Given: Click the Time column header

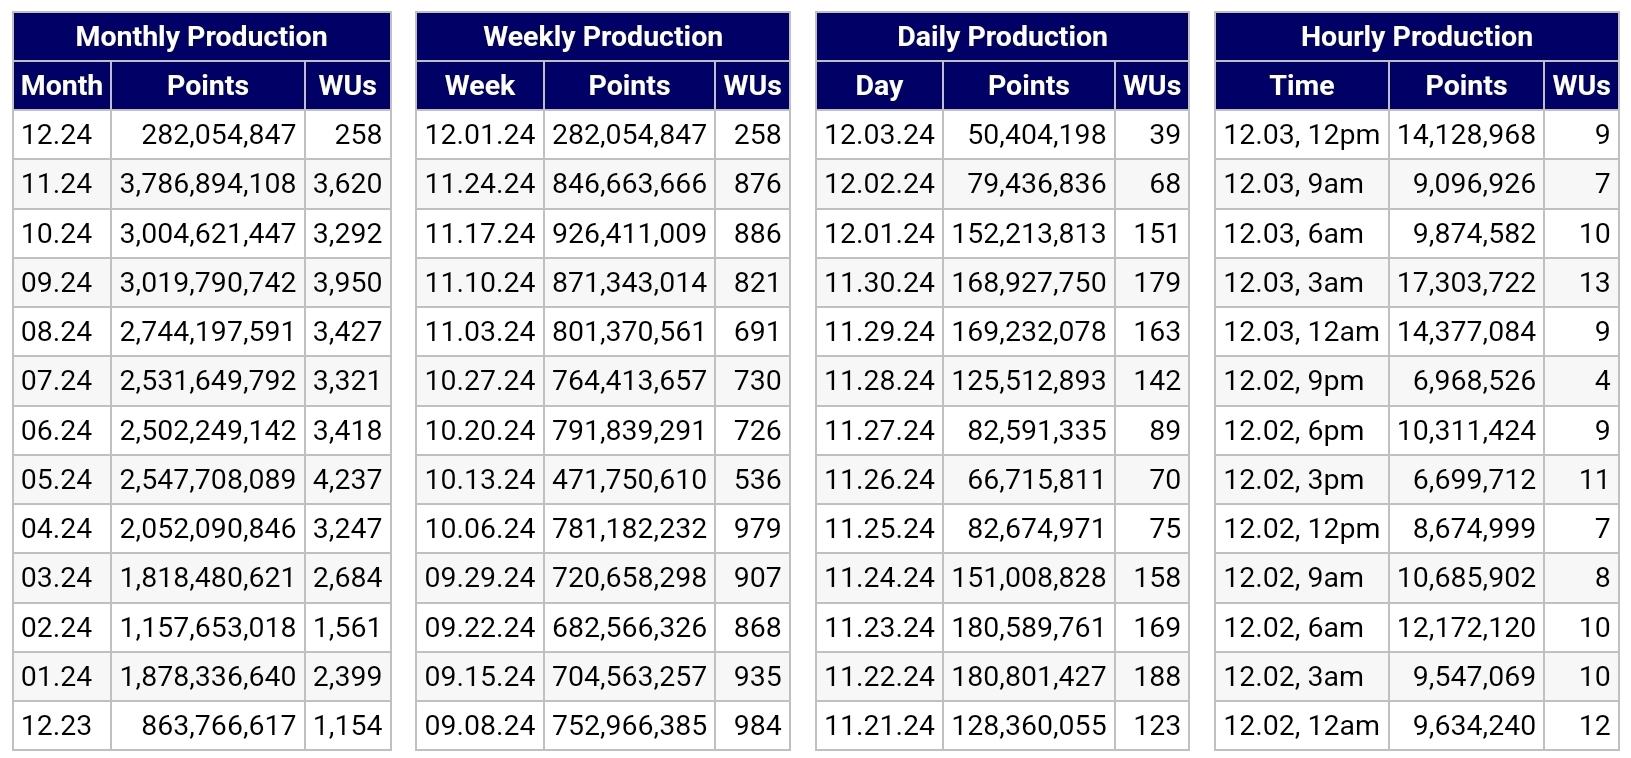Looking at the screenshot, I should point(1301,86).
